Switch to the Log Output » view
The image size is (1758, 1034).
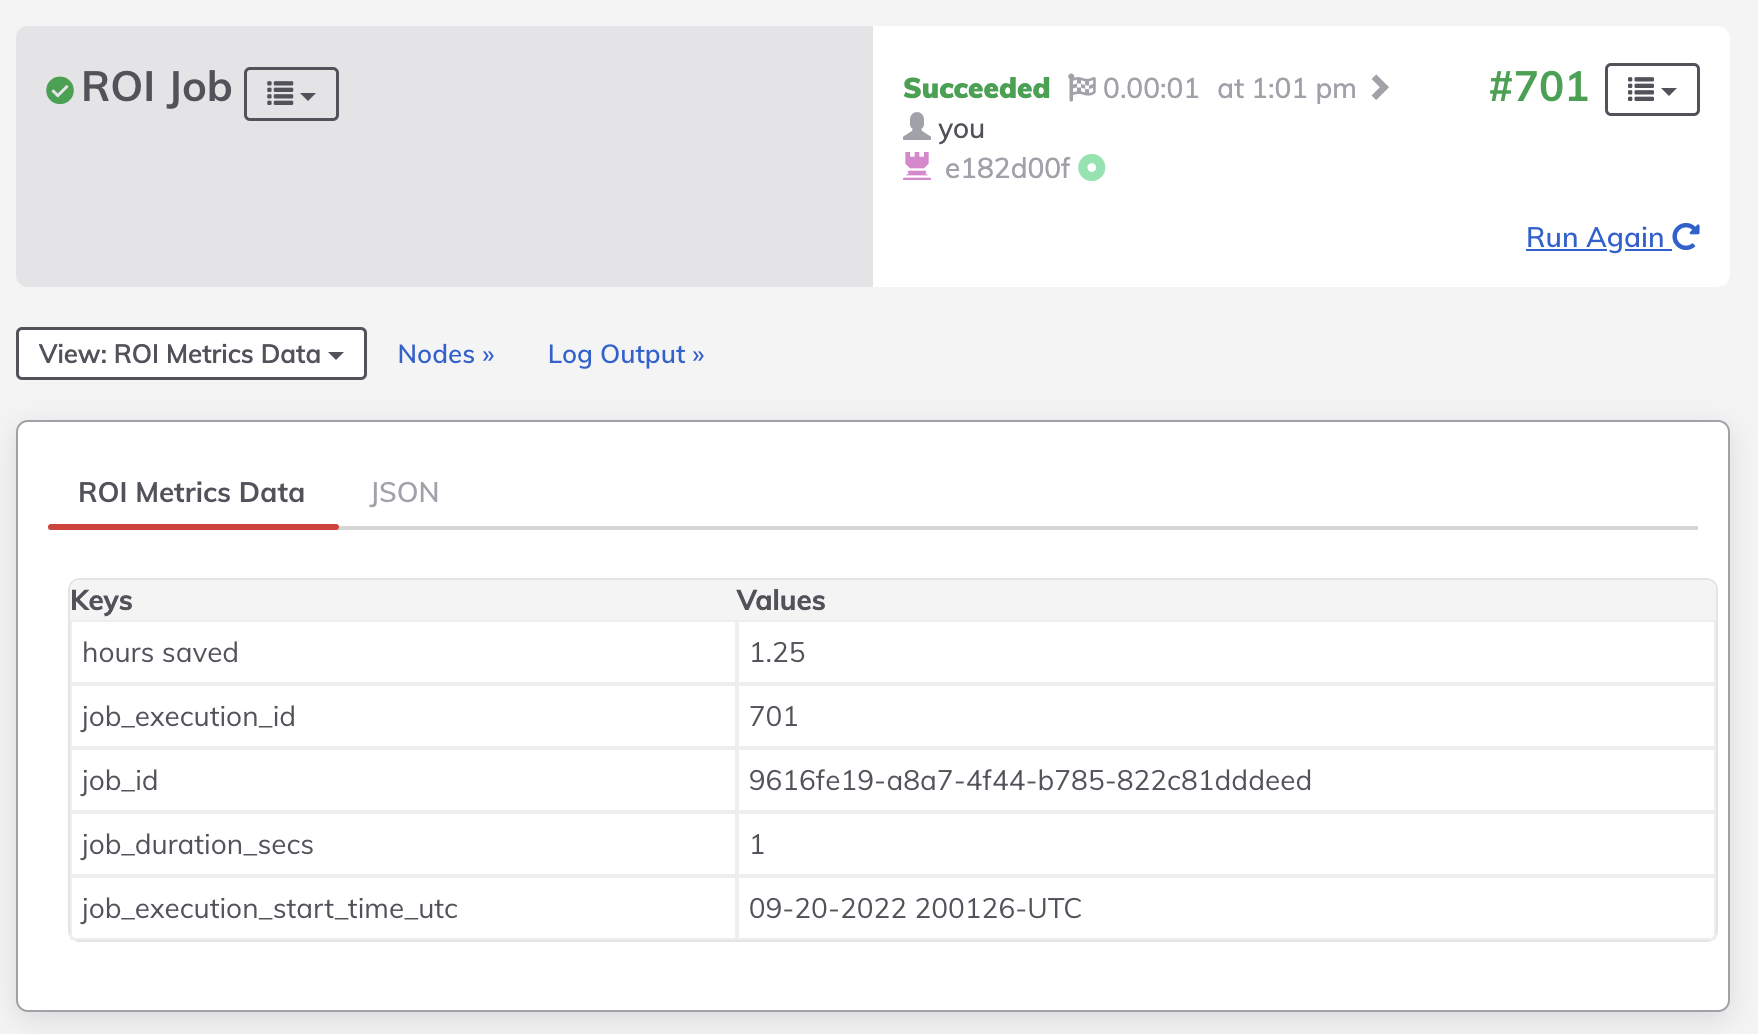pyautogui.click(x=626, y=354)
